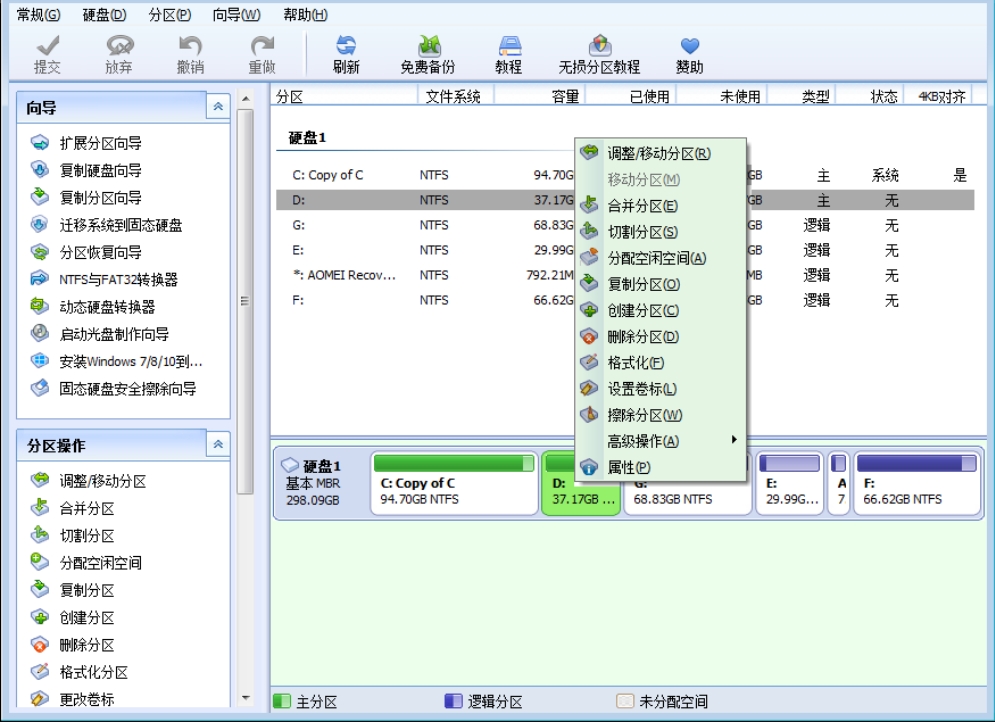Choose 更改卷标 in 分区操作 panel
995x722 pixels.
(x=72, y=699)
